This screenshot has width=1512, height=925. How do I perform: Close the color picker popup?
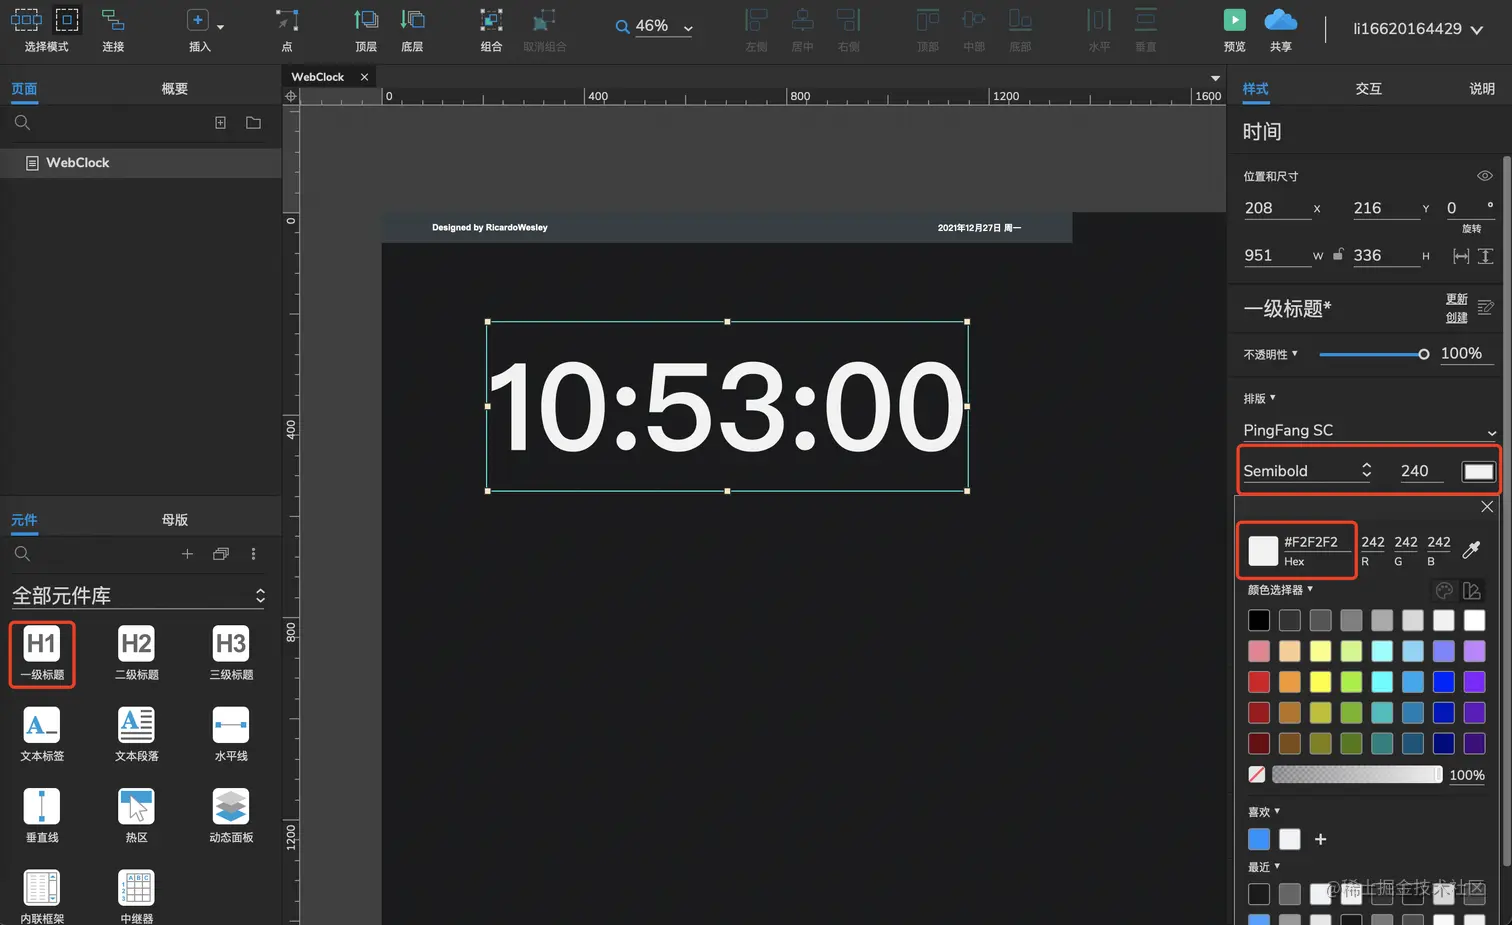pyautogui.click(x=1487, y=507)
